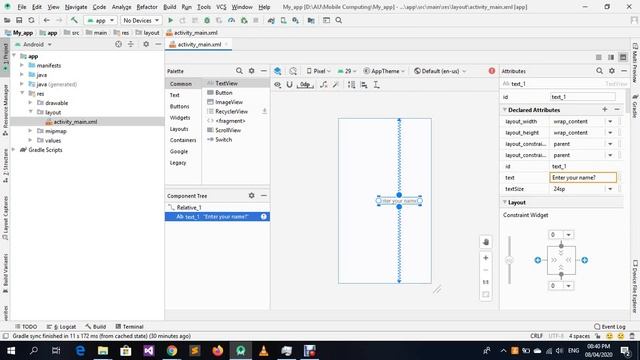
Task: Open the Build menu
Action: coord(169,7)
